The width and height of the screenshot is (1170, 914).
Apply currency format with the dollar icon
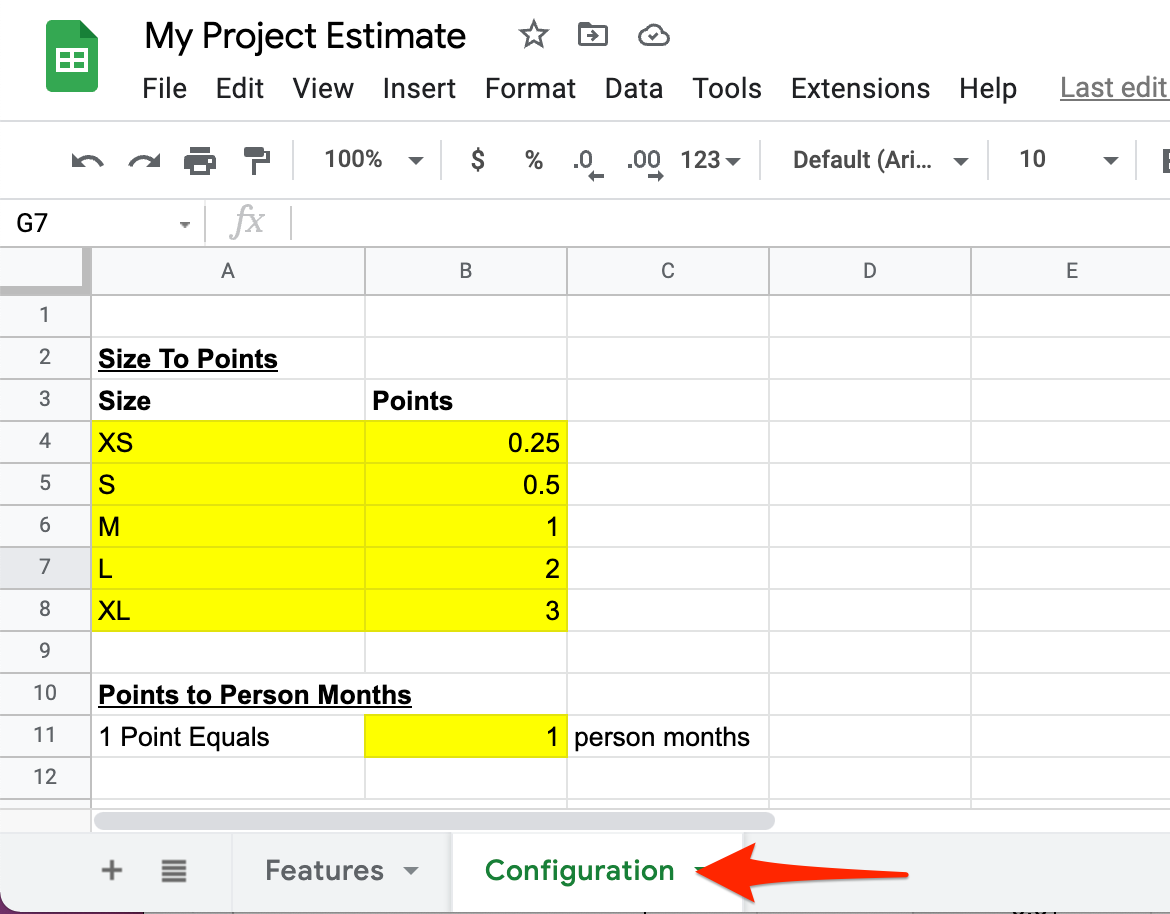click(x=477, y=160)
